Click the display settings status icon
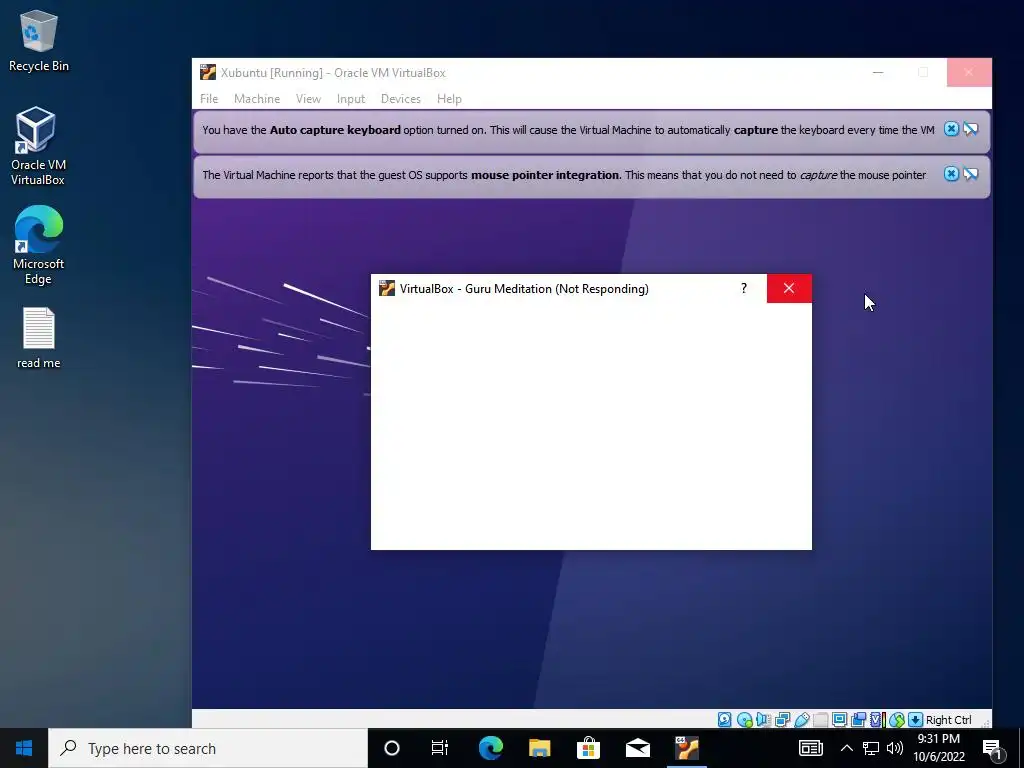 tap(840, 720)
